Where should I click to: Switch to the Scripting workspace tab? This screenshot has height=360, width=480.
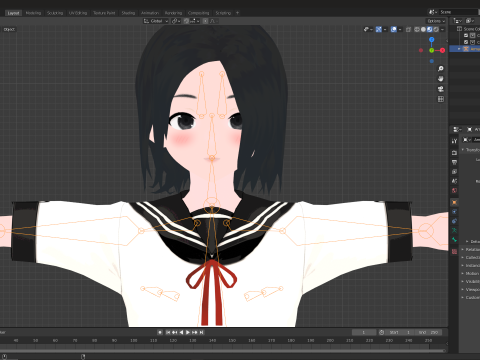pos(223,13)
